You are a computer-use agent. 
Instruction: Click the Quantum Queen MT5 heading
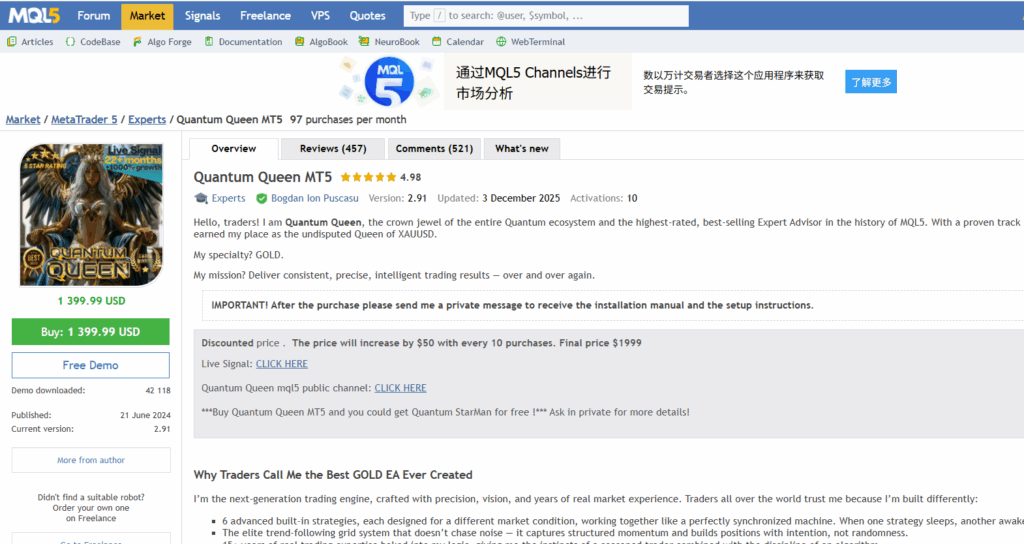(x=263, y=177)
